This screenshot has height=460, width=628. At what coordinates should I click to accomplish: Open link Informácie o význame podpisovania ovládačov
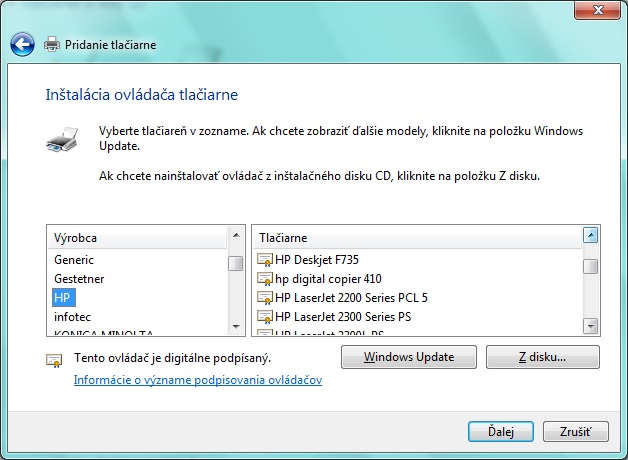tap(198, 380)
